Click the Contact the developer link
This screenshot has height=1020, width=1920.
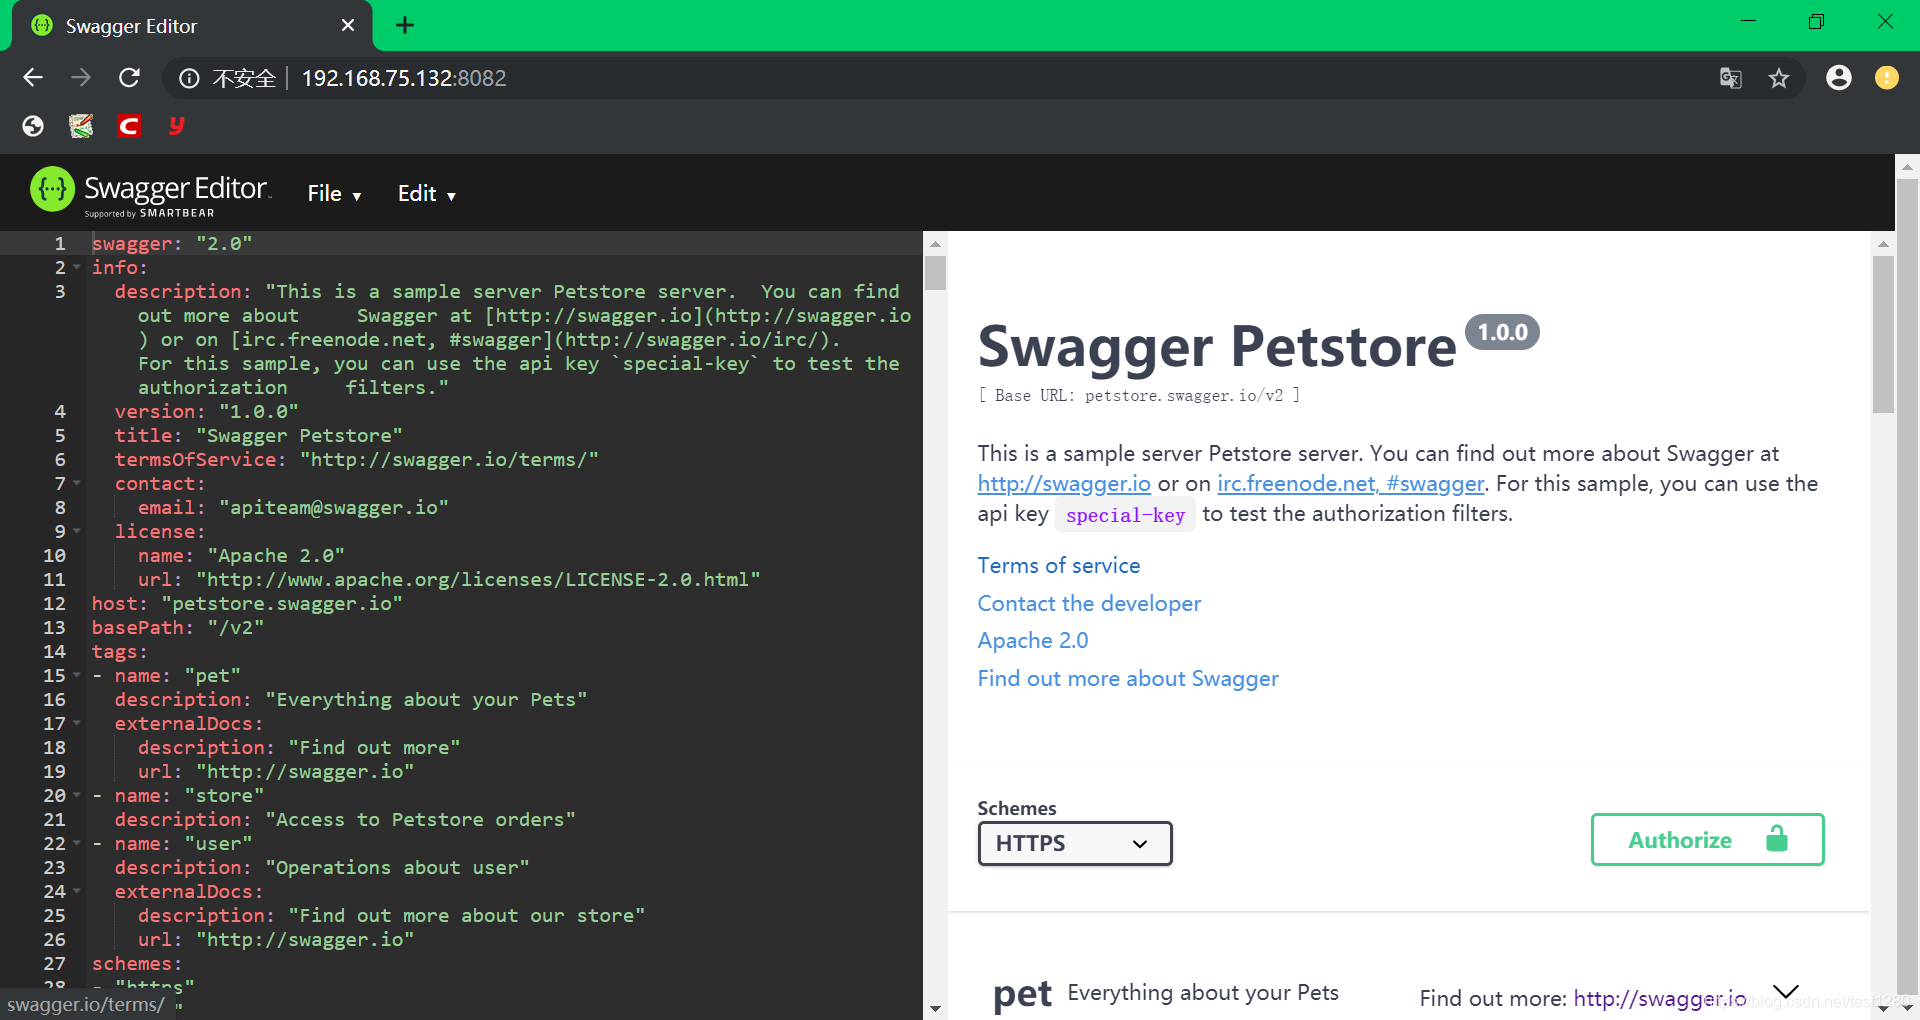click(x=1089, y=603)
